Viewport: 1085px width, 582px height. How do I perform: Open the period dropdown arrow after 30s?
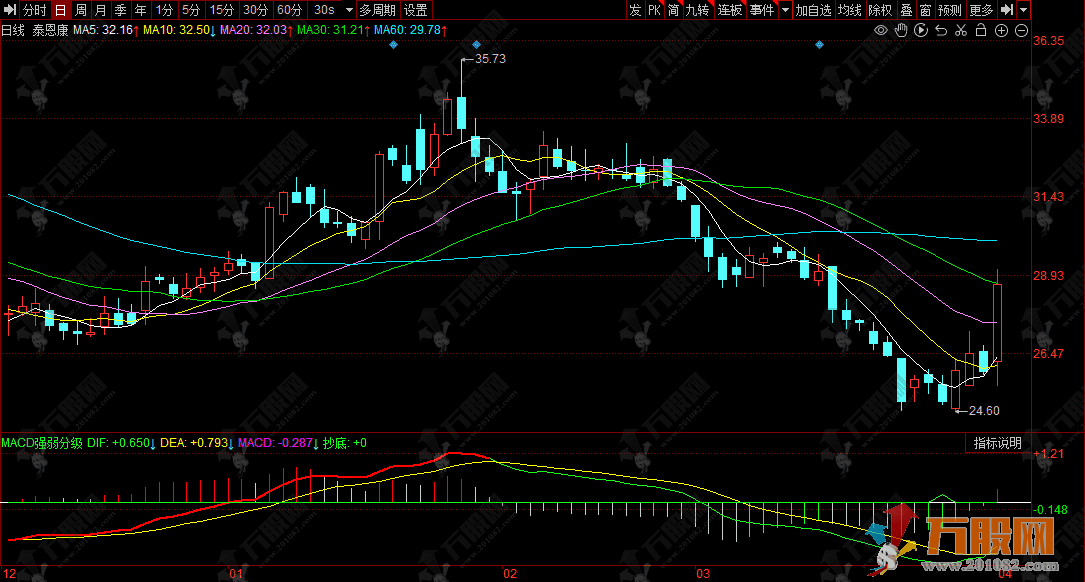click(x=349, y=10)
